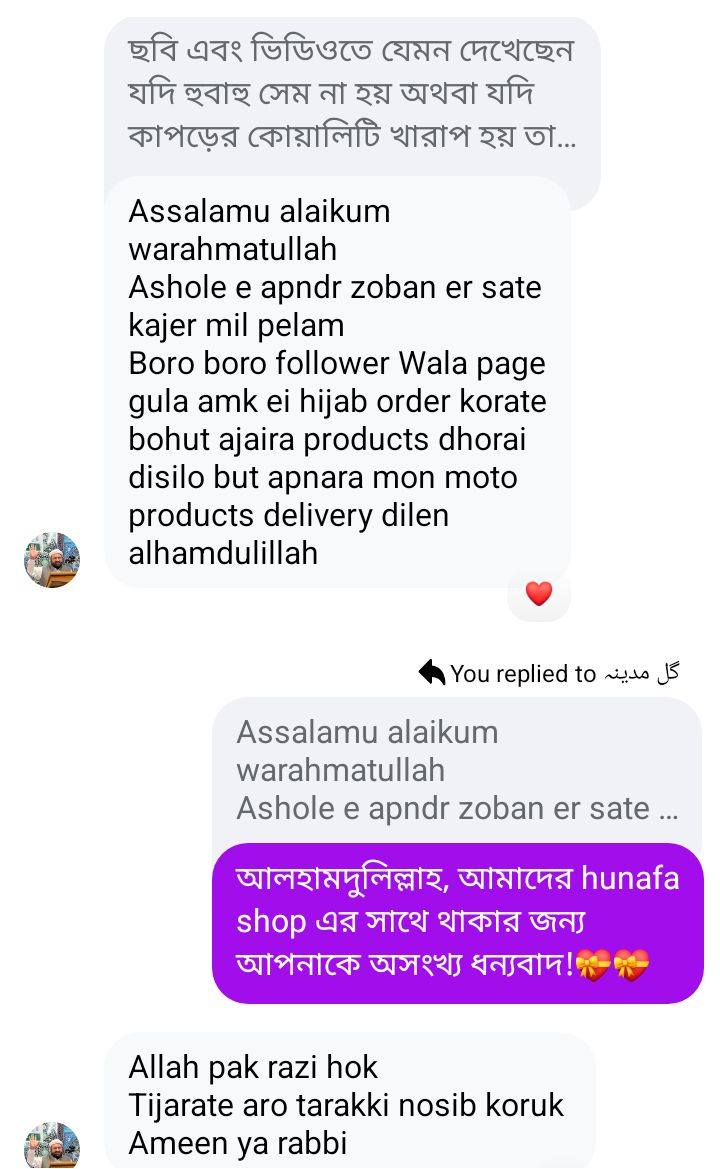
Task: Tap the Urdu name گل مدینہ
Action: tap(642, 673)
